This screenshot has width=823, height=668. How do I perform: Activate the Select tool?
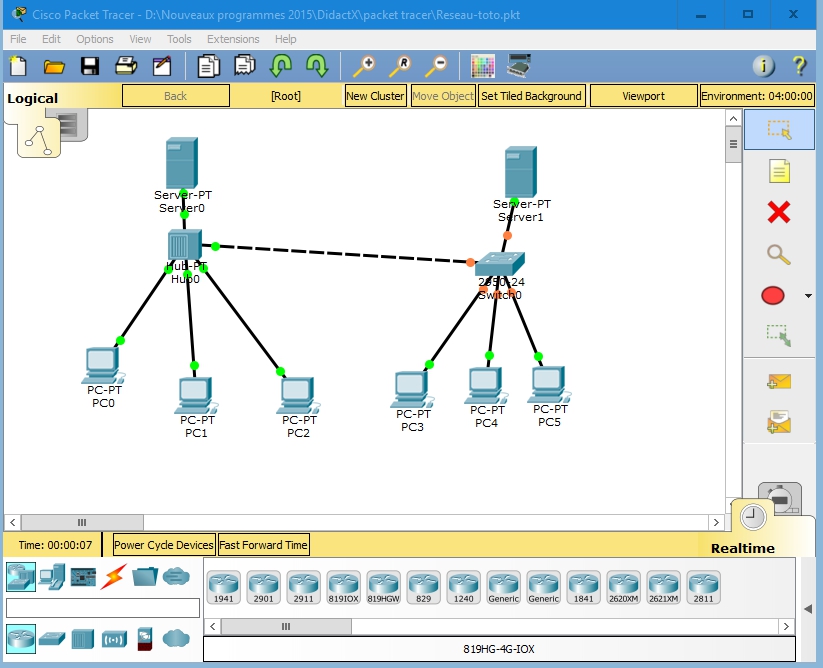tap(779, 130)
